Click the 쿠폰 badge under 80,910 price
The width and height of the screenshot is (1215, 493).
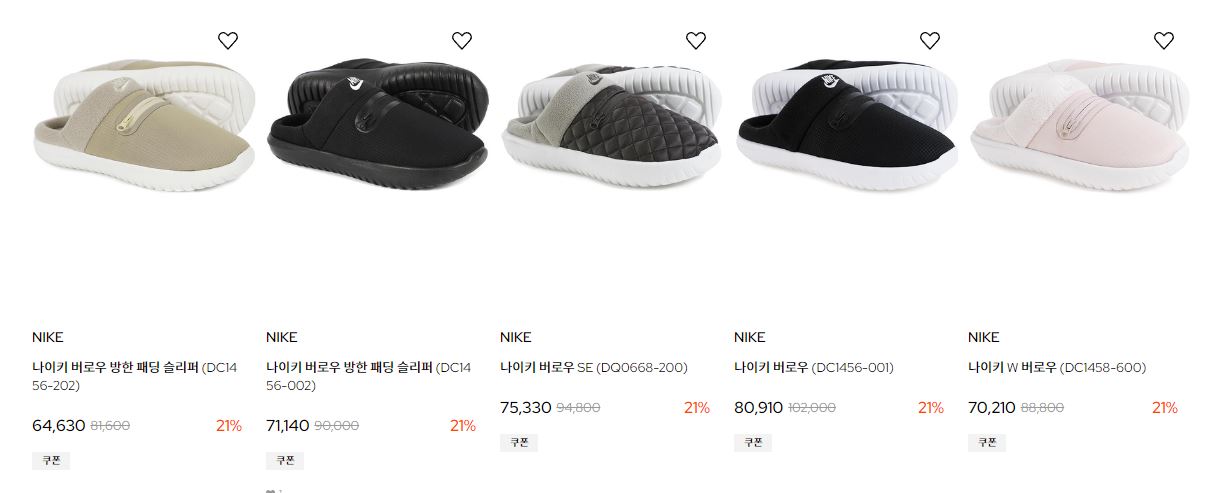click(x=753, y=442)
